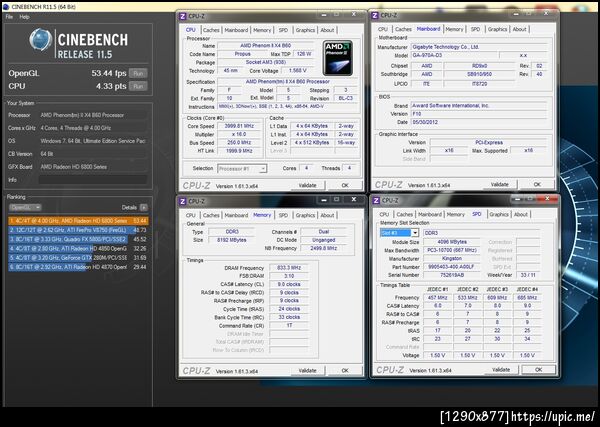Open the OpenGL ranking dropdown
Viewport: 600px width, 427px height.
25,207
